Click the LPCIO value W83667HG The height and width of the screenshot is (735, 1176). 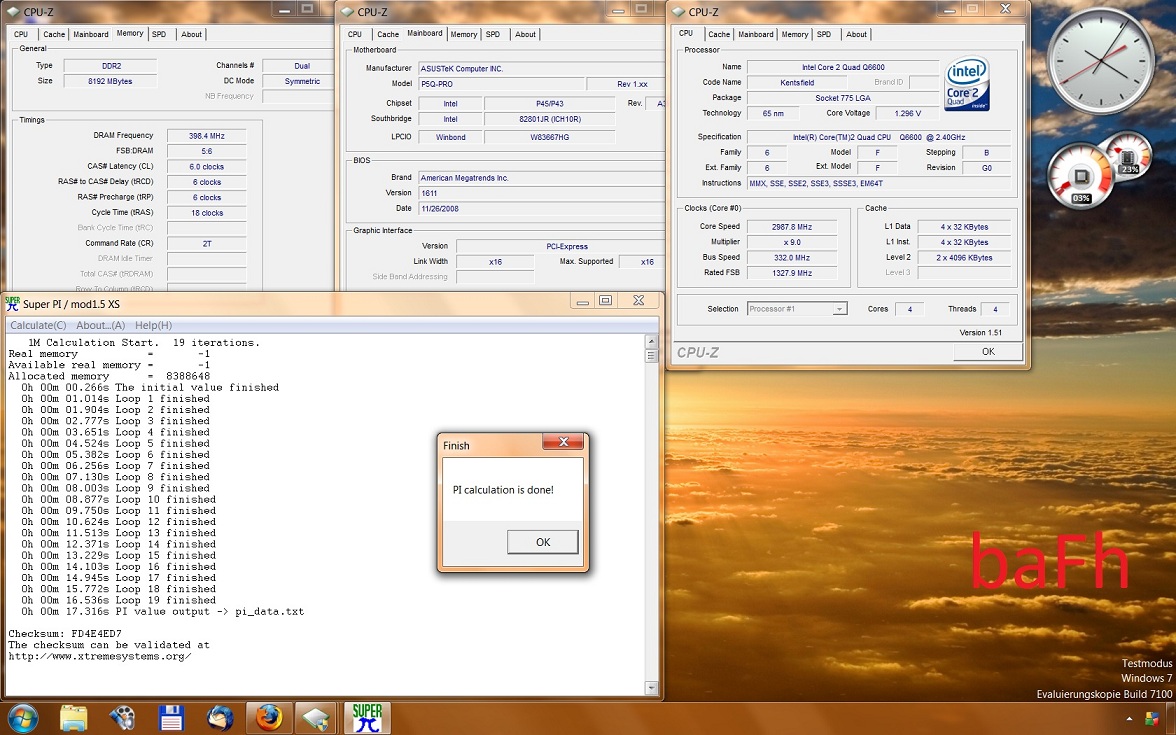point(549,137)
